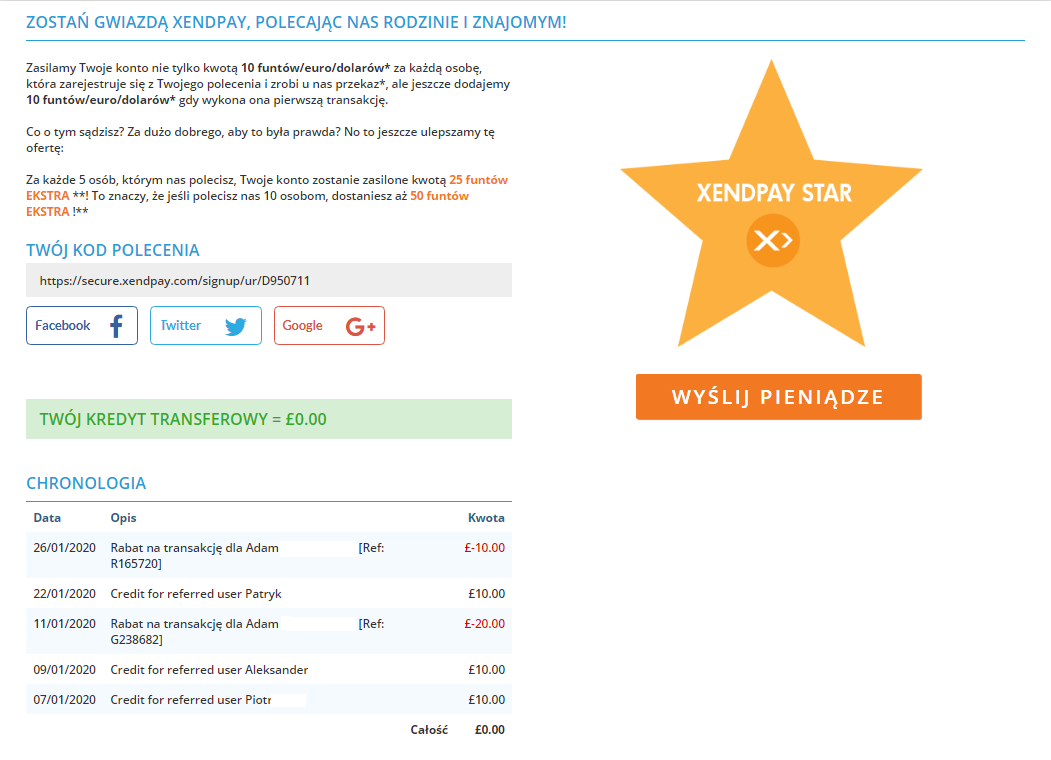
Task: Click the £-20.00 amount on 11/01/2020
Action: pos(485,624)
